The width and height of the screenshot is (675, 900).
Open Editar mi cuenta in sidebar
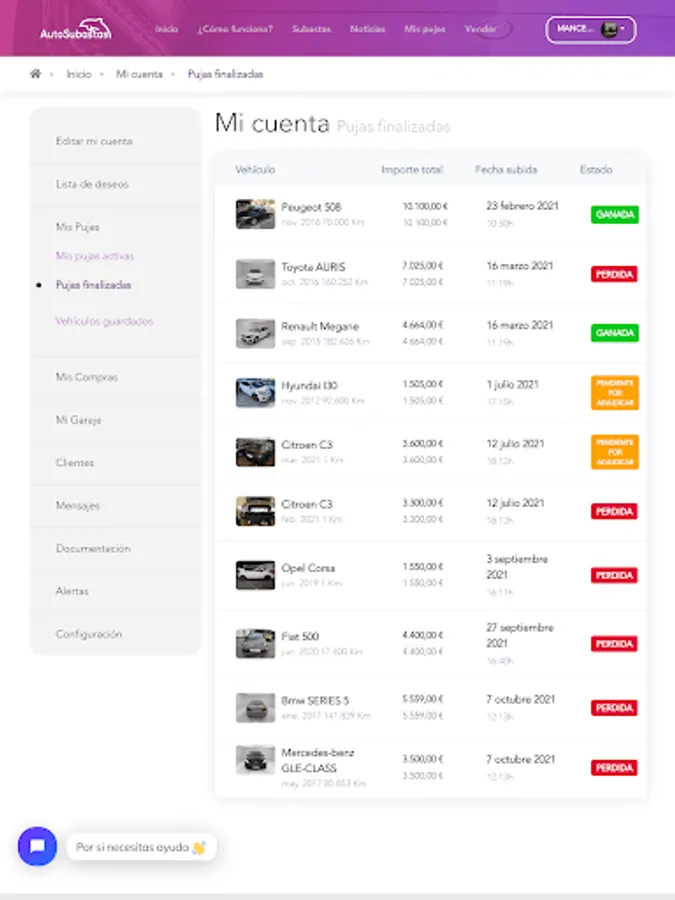[x=94, y=141]
